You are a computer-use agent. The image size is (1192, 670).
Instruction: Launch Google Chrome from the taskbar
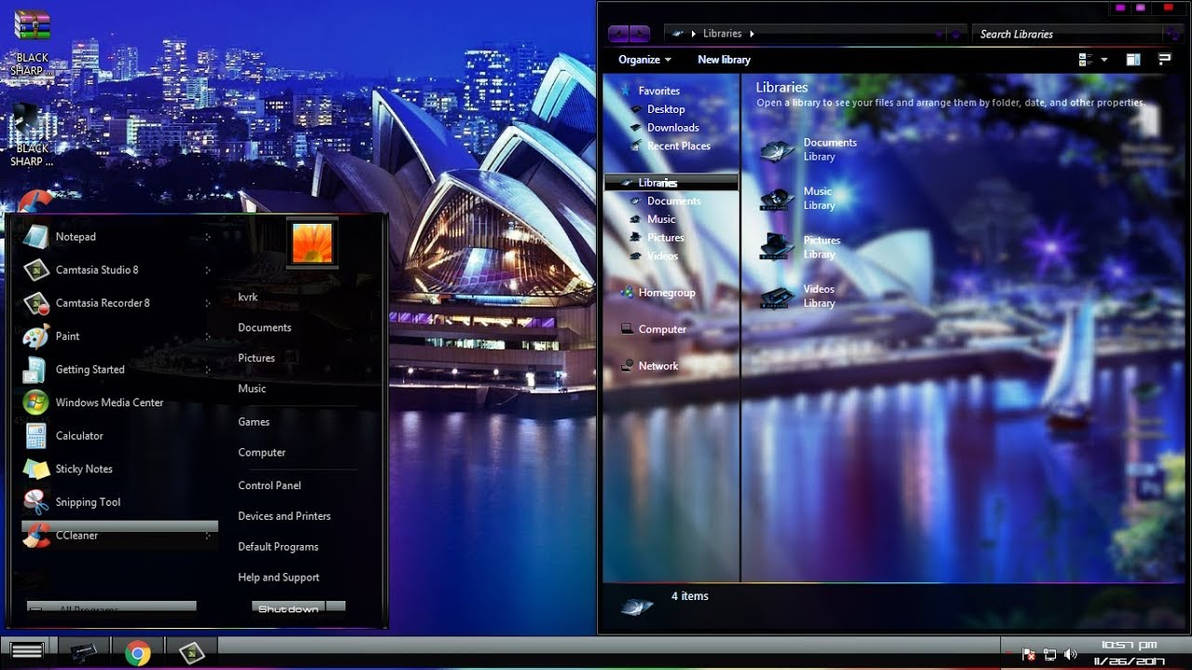coord(139,652)
